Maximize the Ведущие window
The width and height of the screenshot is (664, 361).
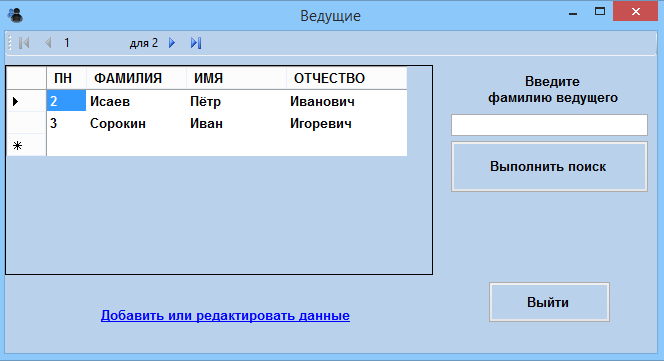[x=600, y=12]
